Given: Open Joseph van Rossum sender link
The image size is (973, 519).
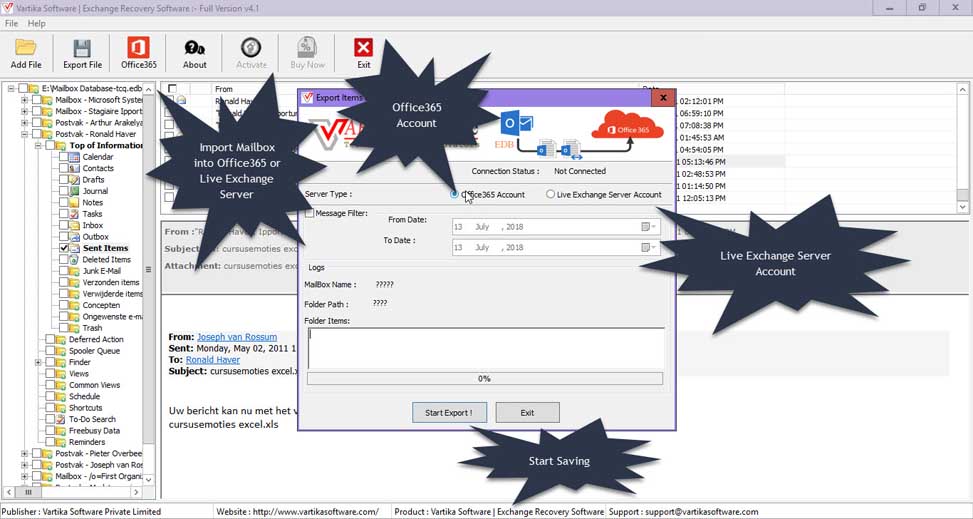Looking at the screenshot, I should [237, 337].
